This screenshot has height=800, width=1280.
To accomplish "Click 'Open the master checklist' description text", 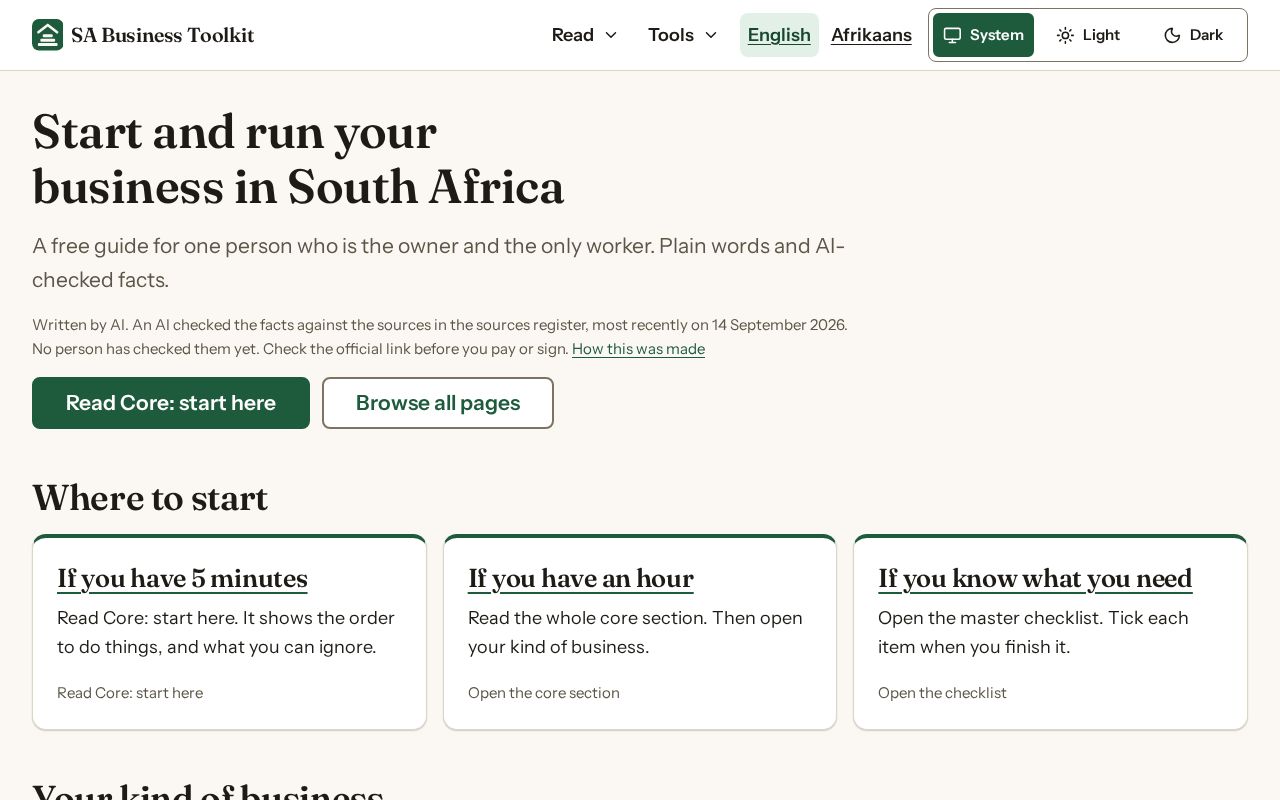I will click(x=1033, y=632).
